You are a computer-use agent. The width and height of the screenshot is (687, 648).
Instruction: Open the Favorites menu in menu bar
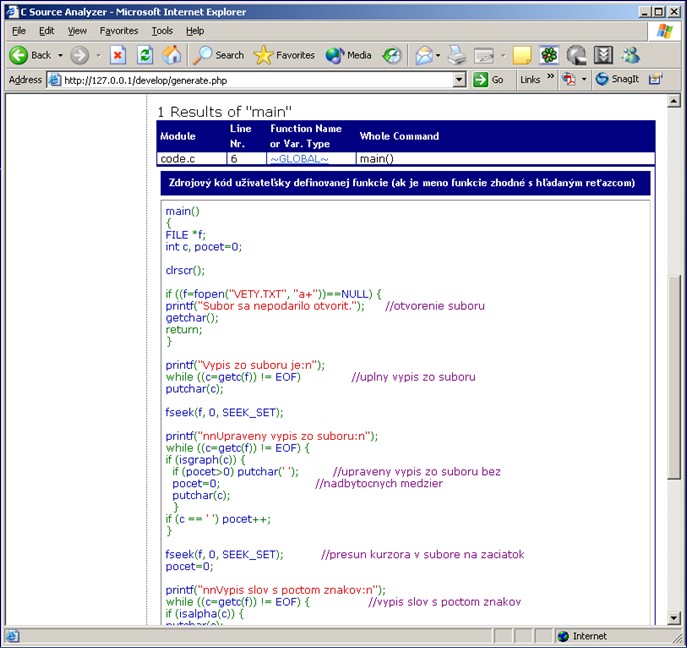click(118, 31)
